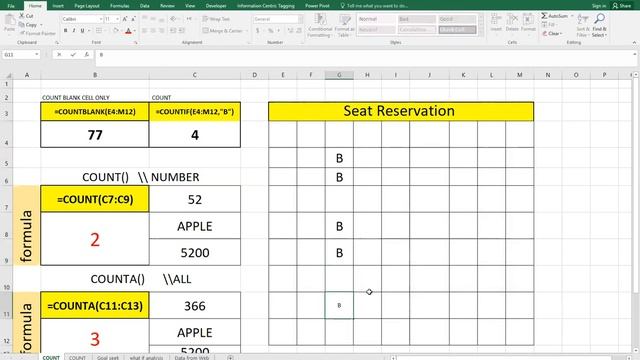Image resolution: width=640 pixels, height=360 pixels.
Task: Click Tell me what you want to do
Action: tap(374, 6)
